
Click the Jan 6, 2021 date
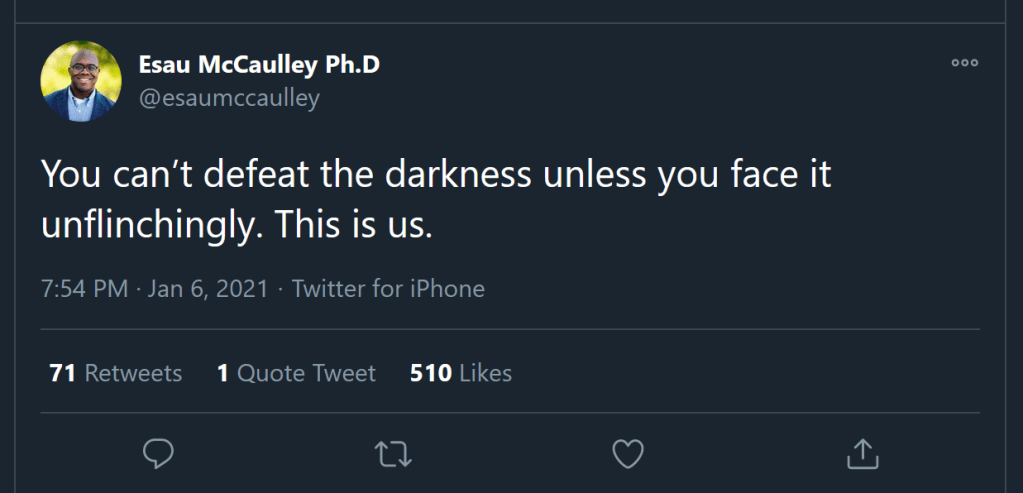tap(208, 289)
